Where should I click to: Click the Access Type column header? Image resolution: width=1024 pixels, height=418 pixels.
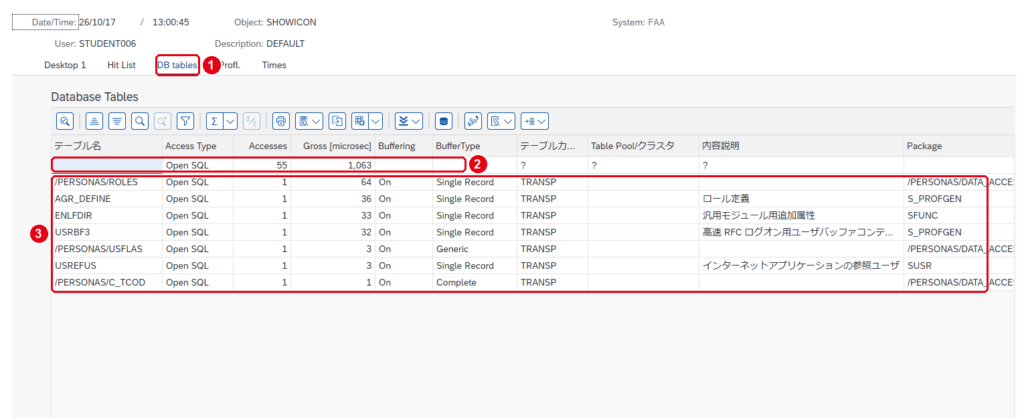(x=197, y=146)
